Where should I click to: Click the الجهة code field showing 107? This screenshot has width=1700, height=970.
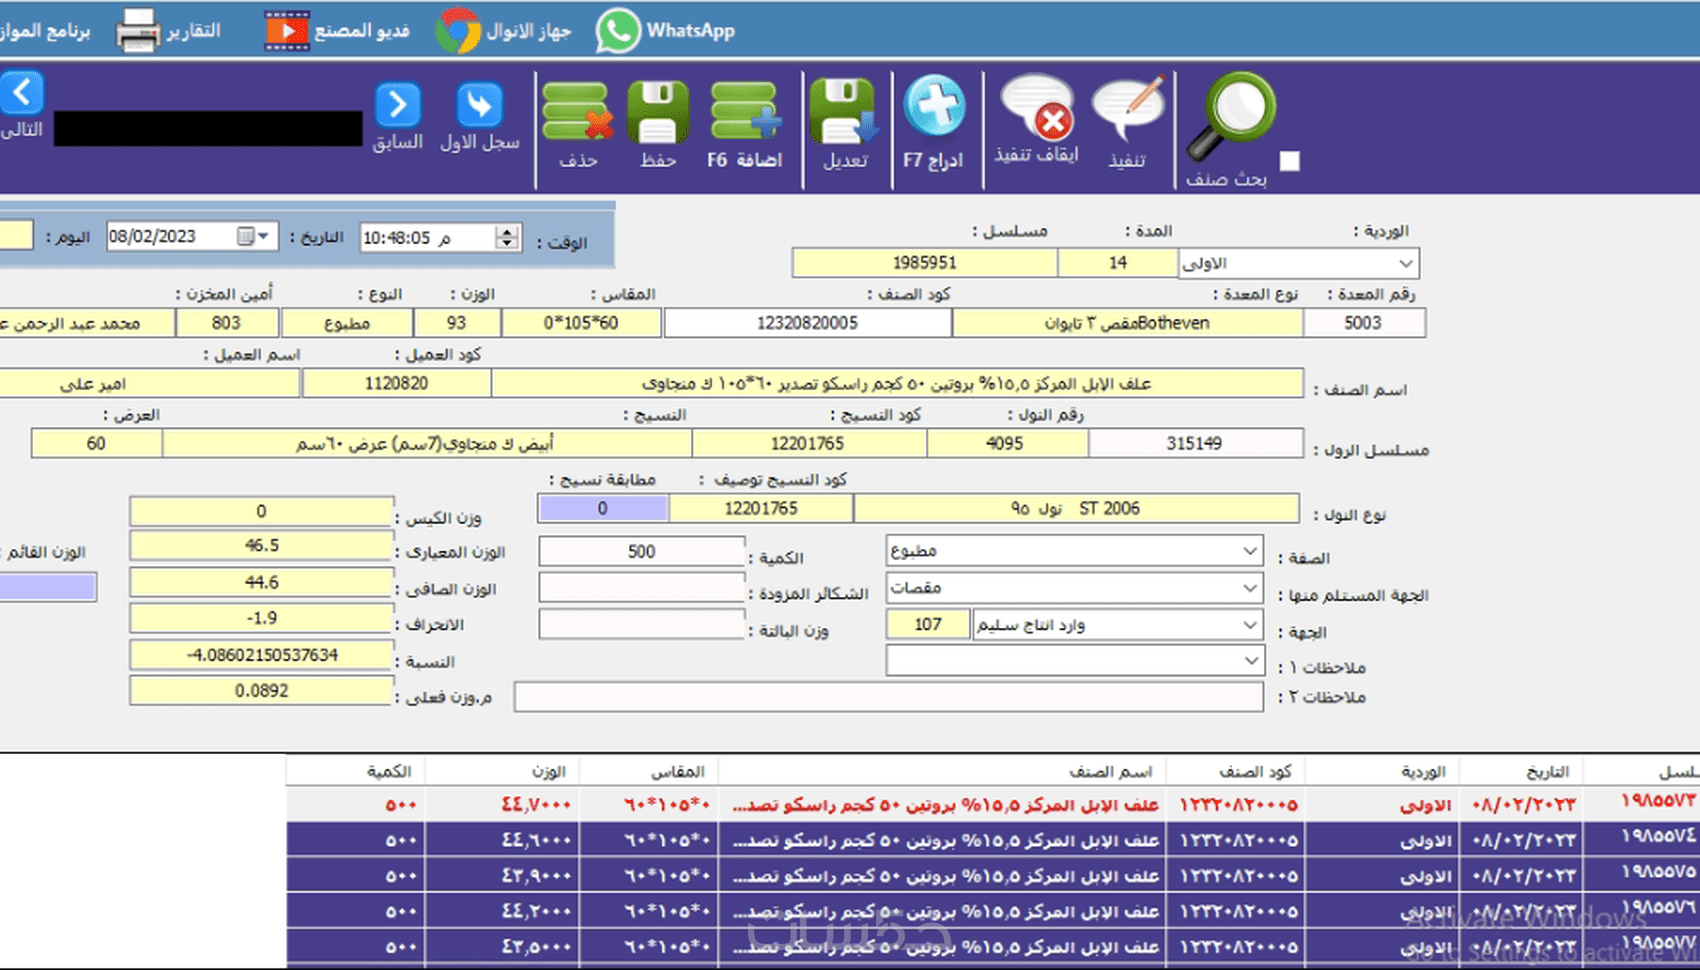[x=928, y=625]
